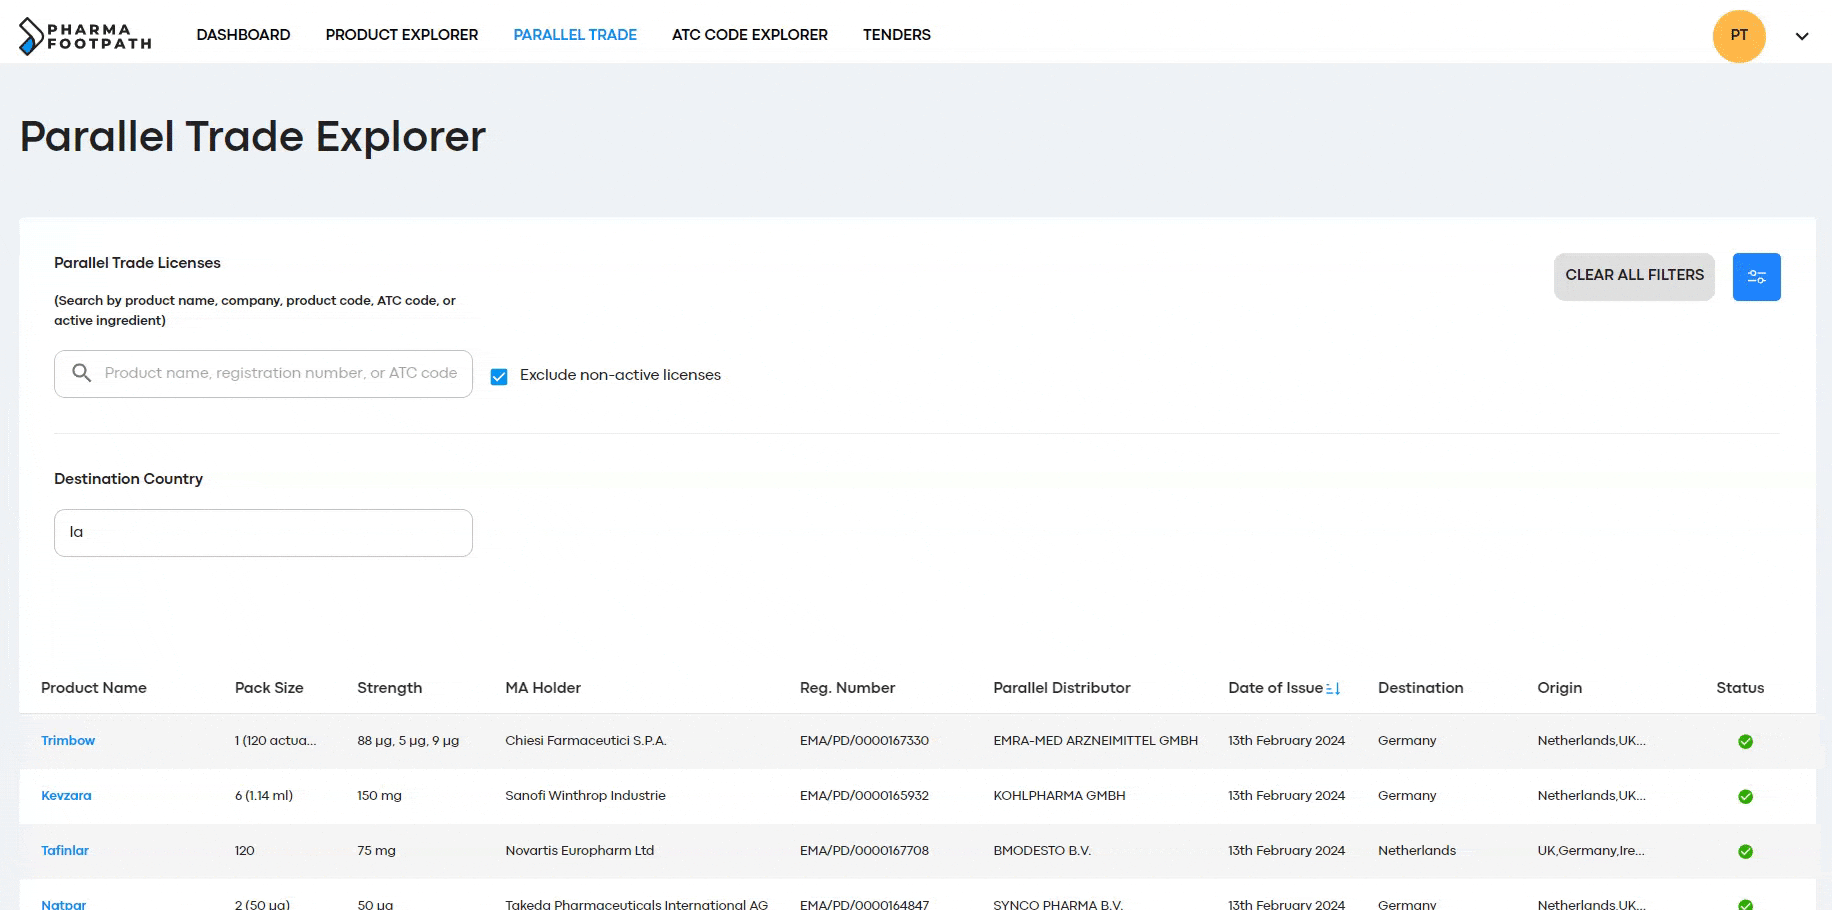1832x910 pixels.
Task: Open the Kevzara product link
Action: (x=66, y=796)
